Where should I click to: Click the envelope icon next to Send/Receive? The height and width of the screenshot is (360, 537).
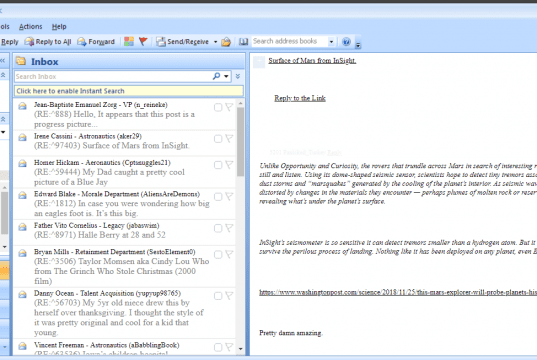(x=226, y=42)
